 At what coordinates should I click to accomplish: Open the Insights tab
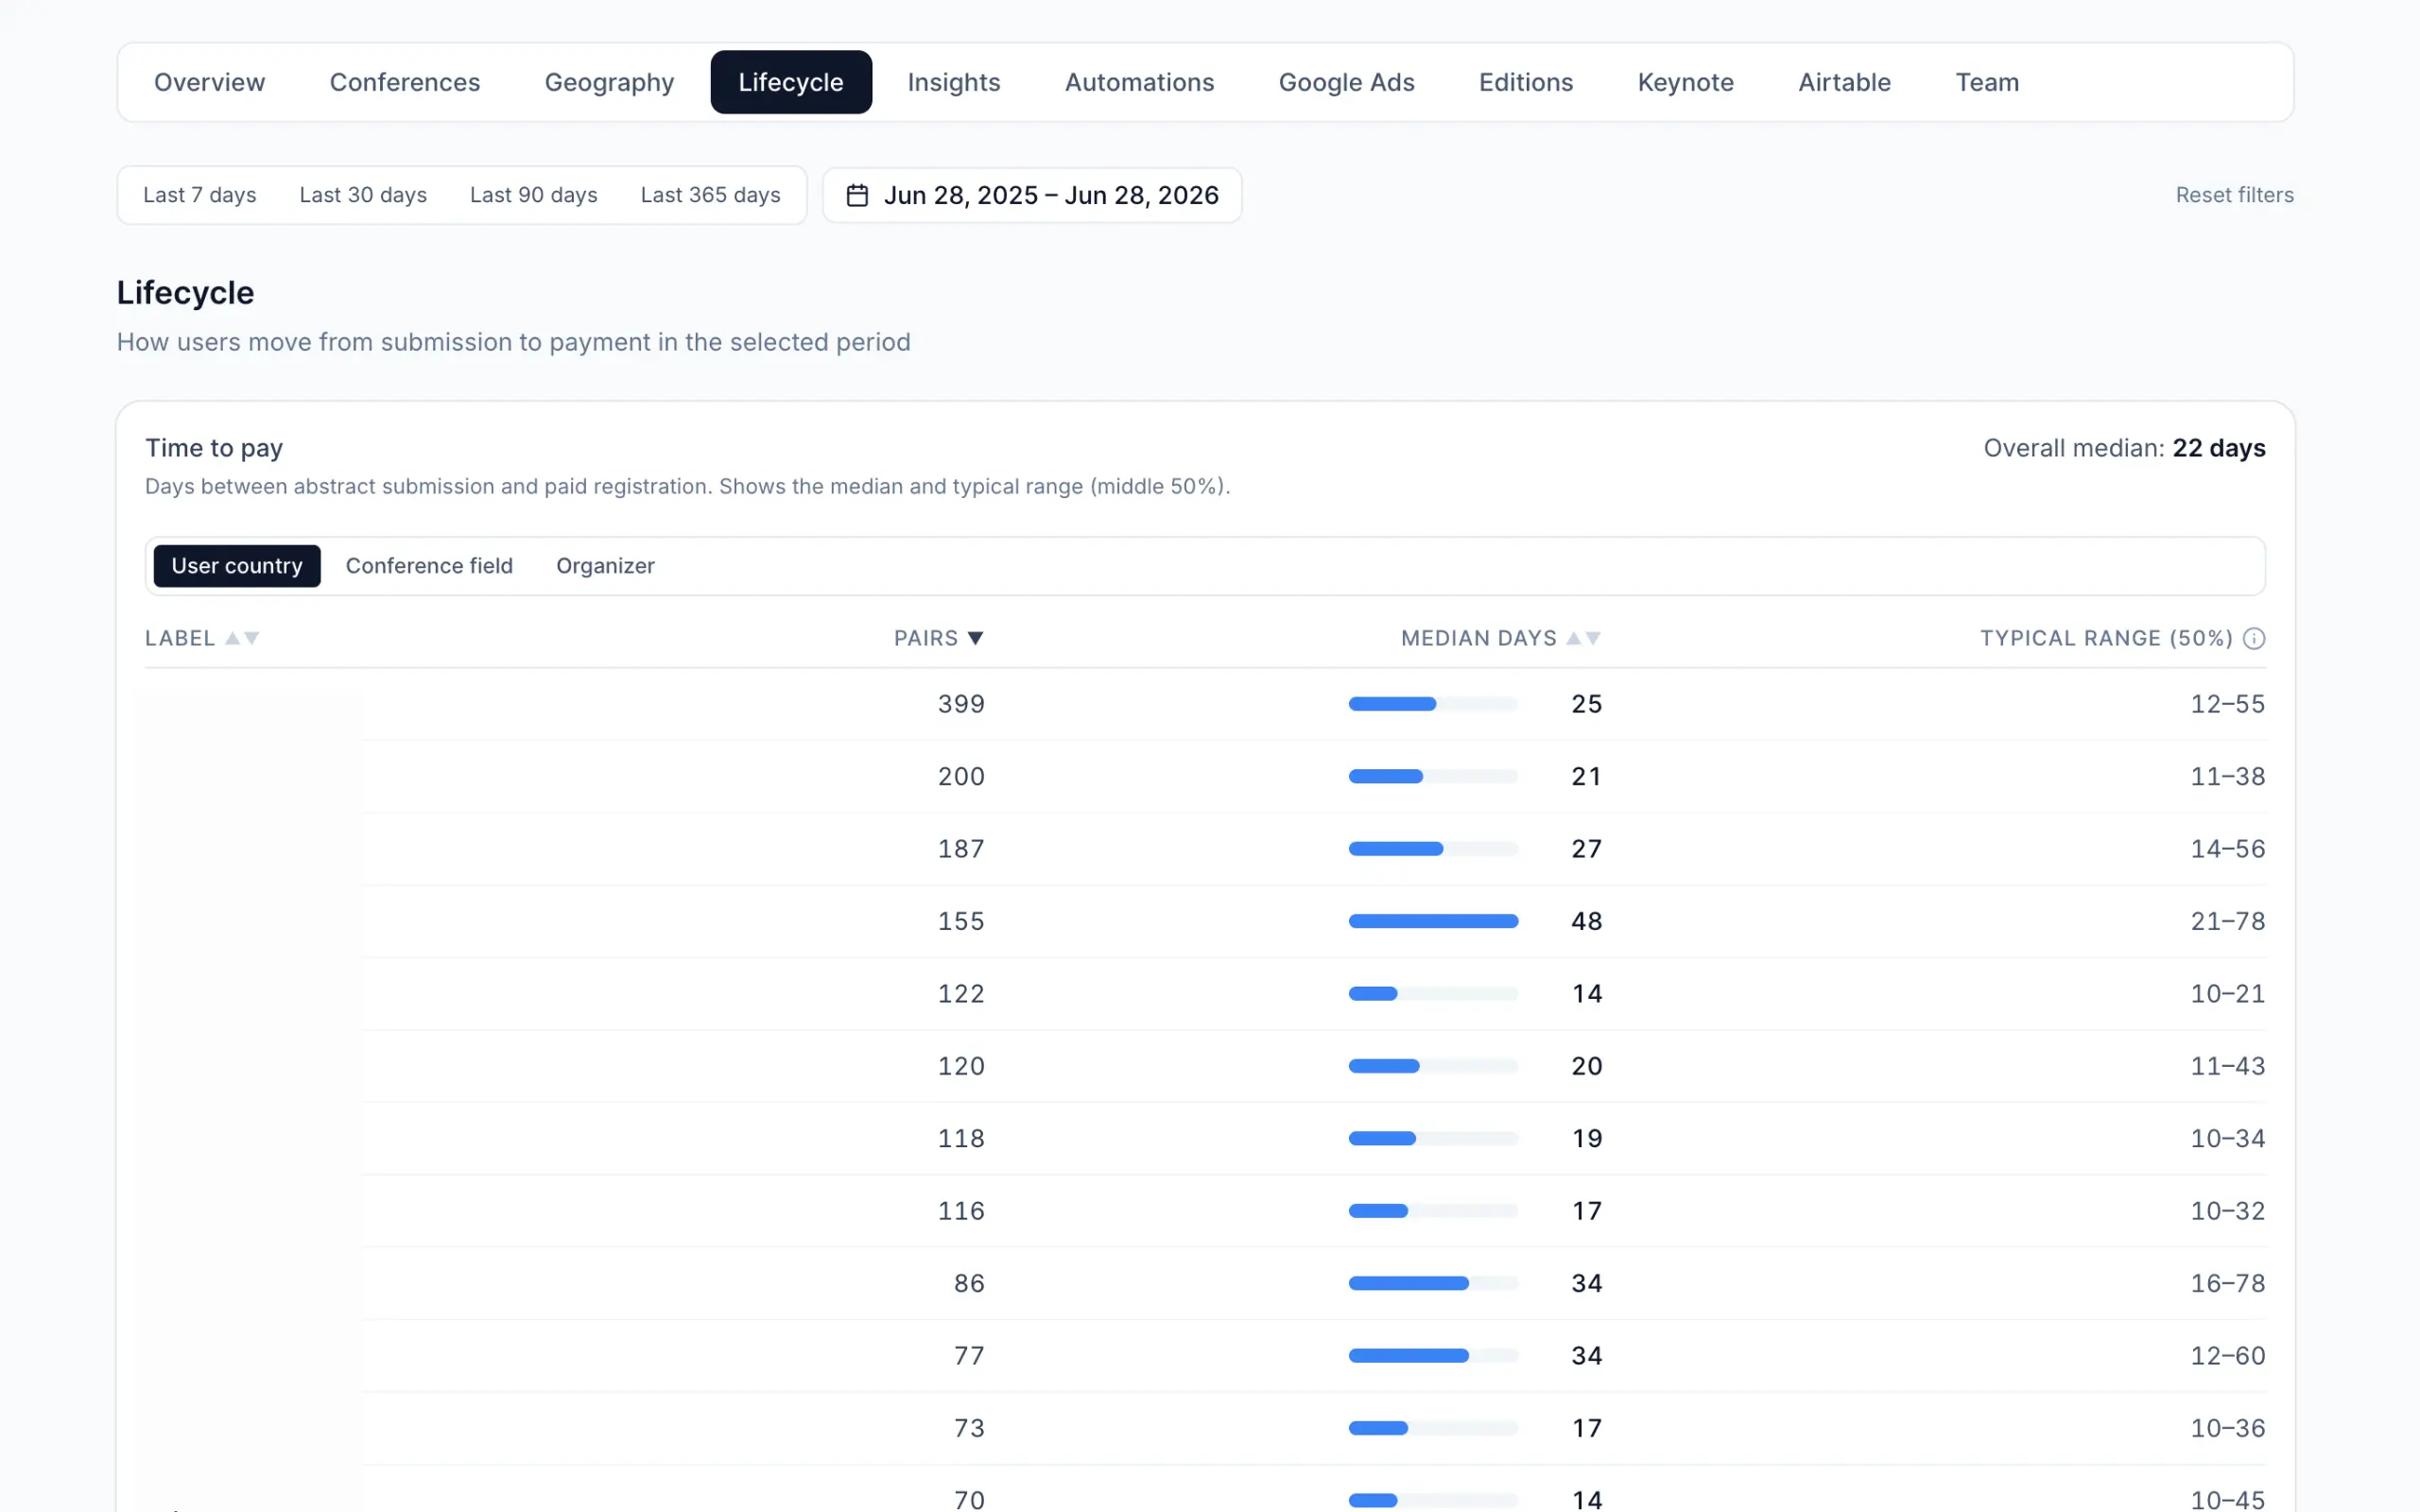954,82
